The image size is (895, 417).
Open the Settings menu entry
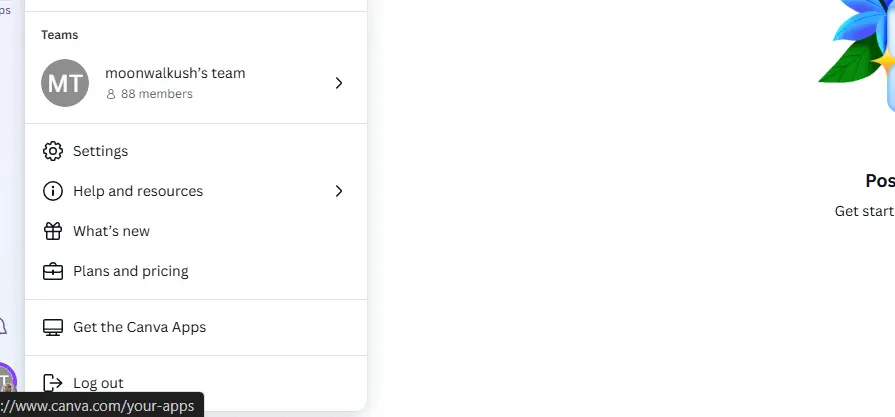coord(196,151)
